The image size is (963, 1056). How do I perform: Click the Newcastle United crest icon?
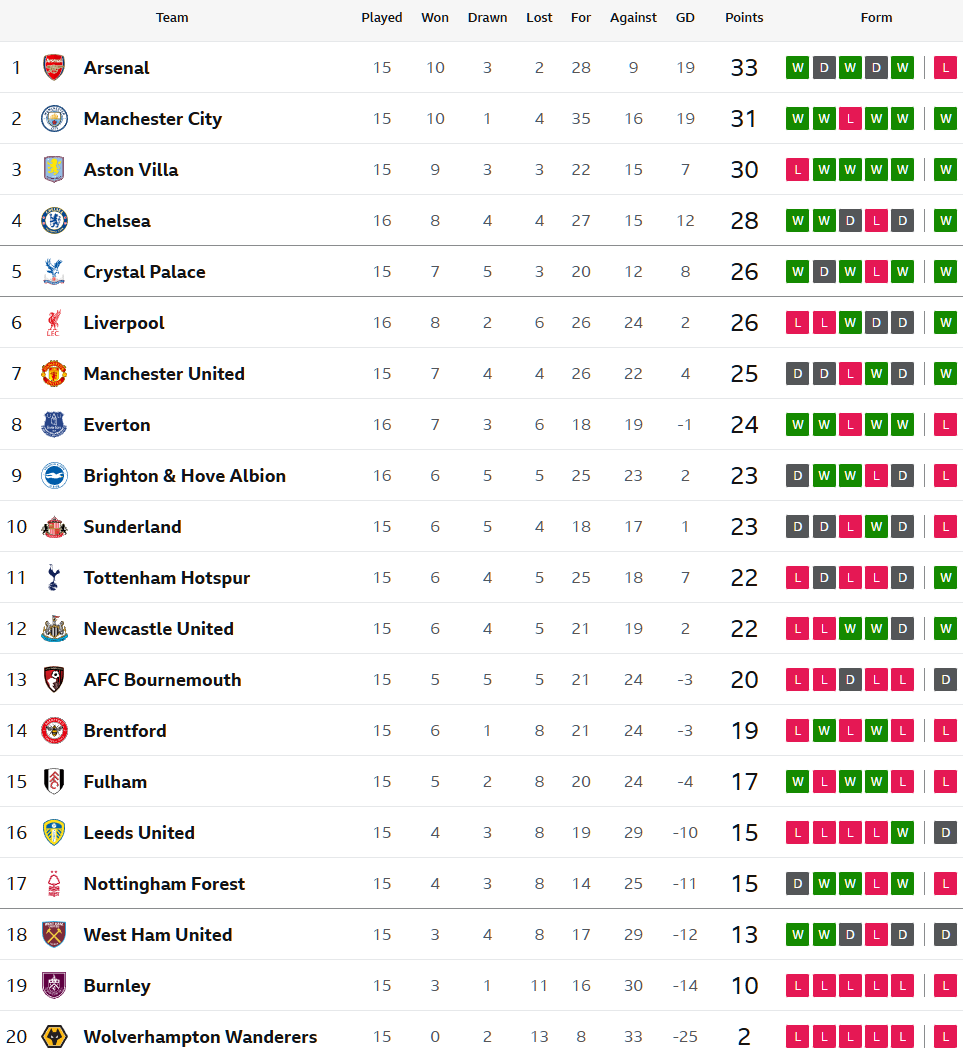pos(54,629)
